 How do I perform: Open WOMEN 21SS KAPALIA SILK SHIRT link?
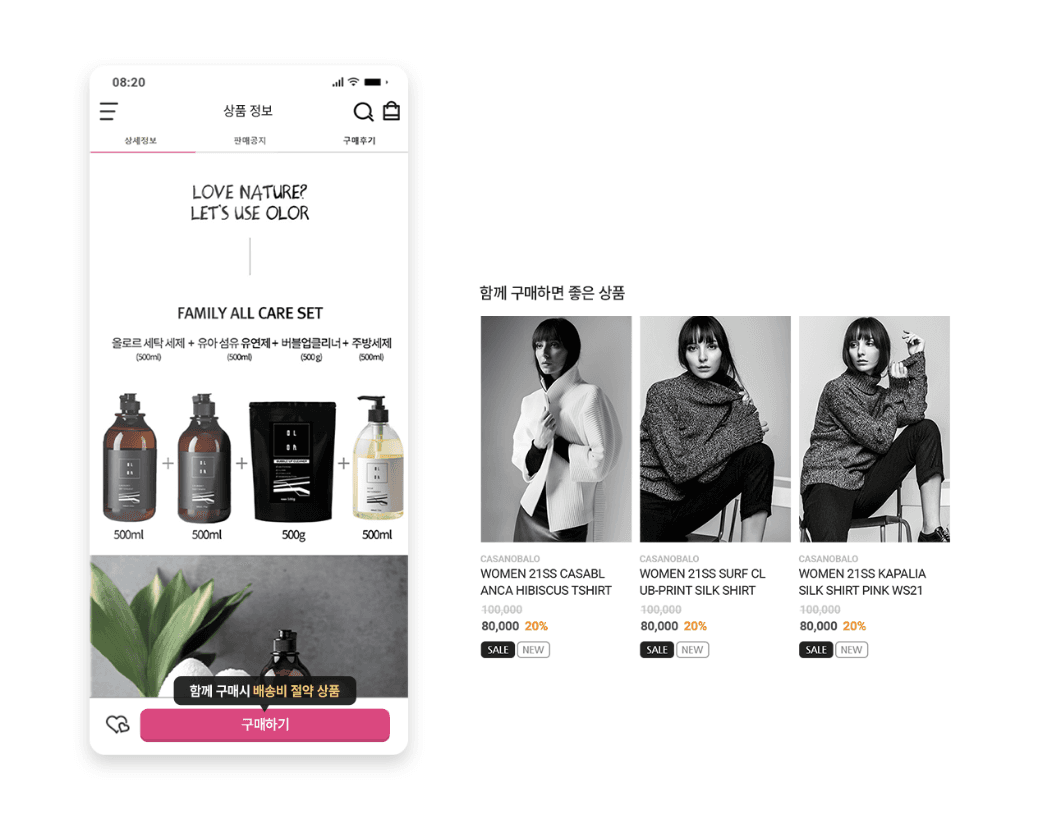coord(862,582)
